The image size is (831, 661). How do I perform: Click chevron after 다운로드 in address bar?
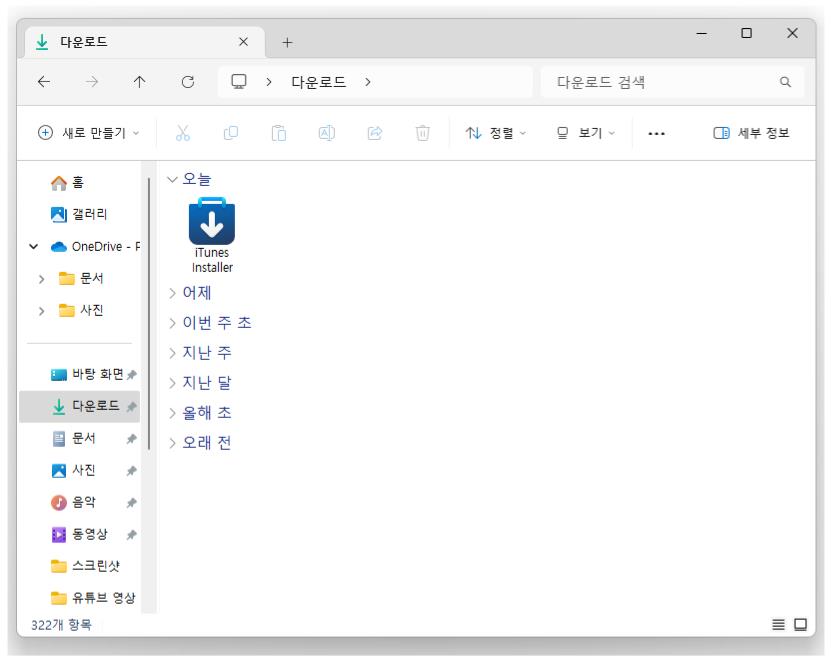pyautogui.click(x=368, y=82)
